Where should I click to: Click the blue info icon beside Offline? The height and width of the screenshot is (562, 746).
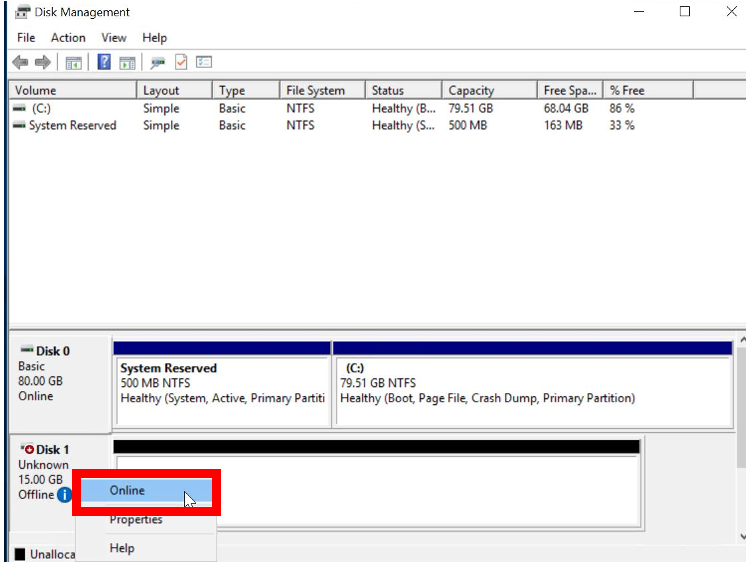64,495
